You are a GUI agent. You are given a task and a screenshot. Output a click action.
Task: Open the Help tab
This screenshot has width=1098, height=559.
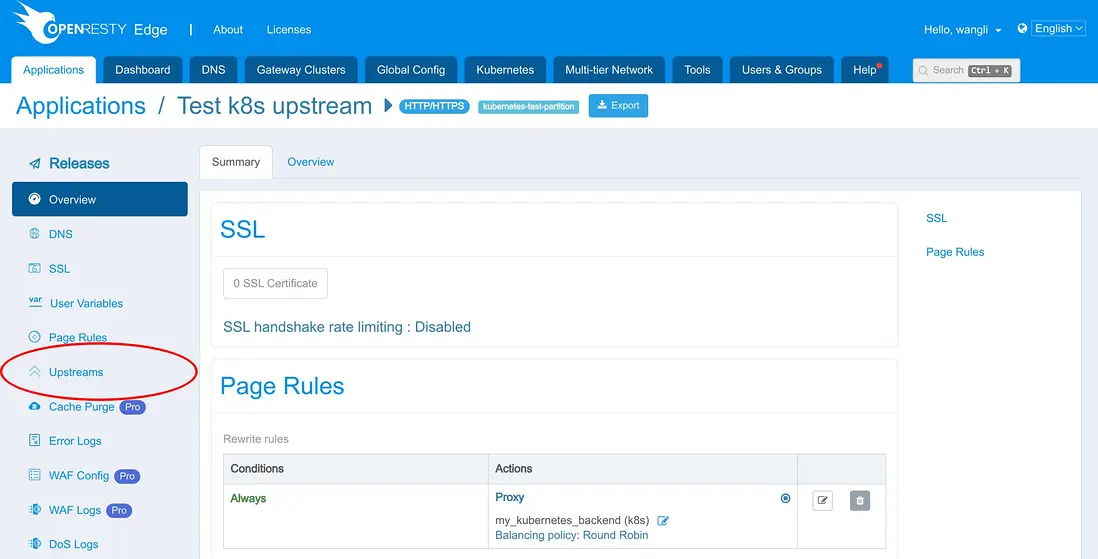[x=865, y=70]
